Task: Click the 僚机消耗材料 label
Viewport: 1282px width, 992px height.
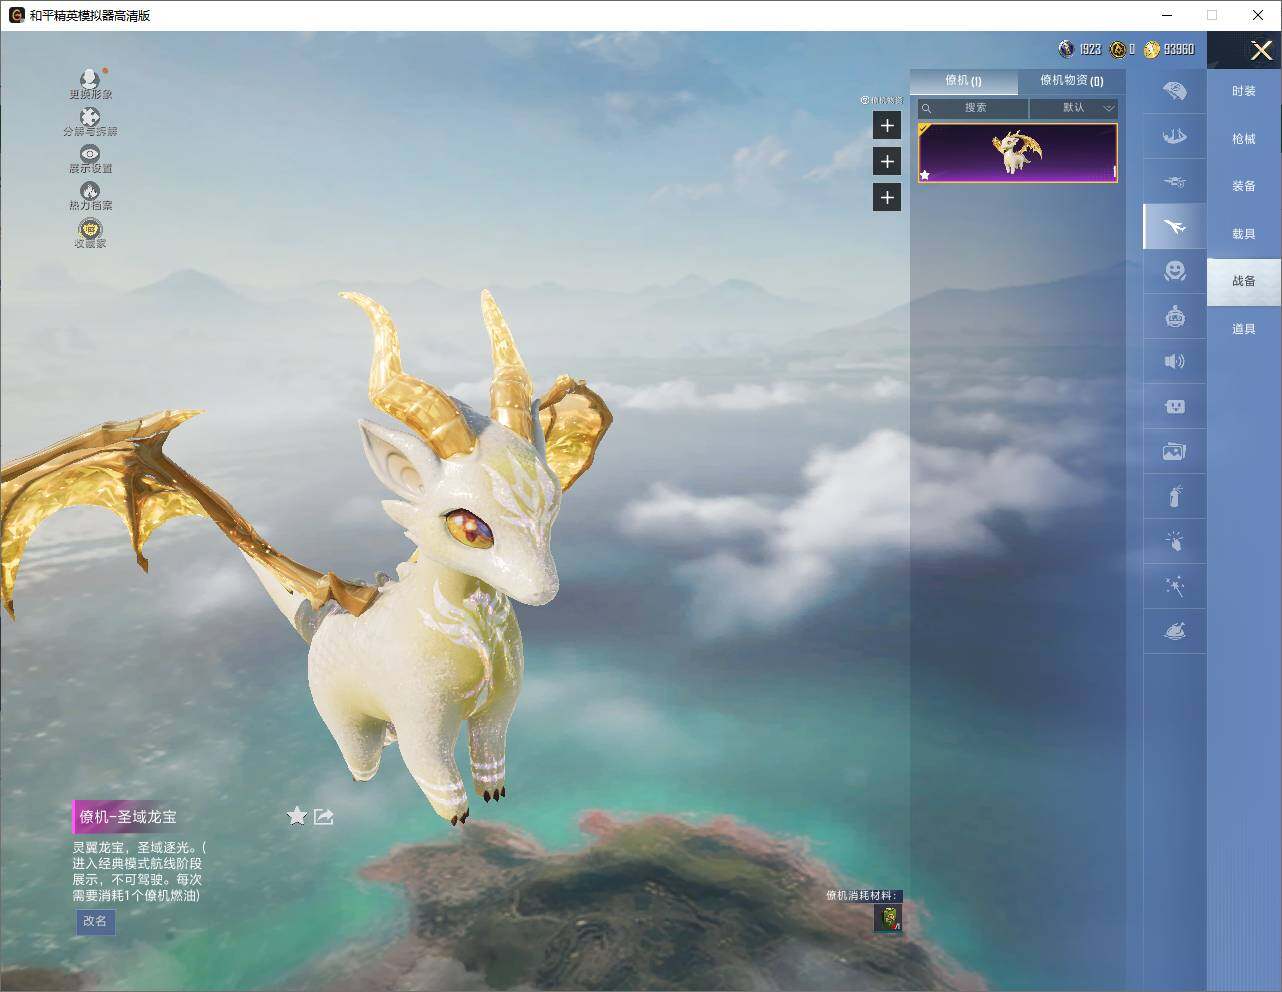Action: 862,895
